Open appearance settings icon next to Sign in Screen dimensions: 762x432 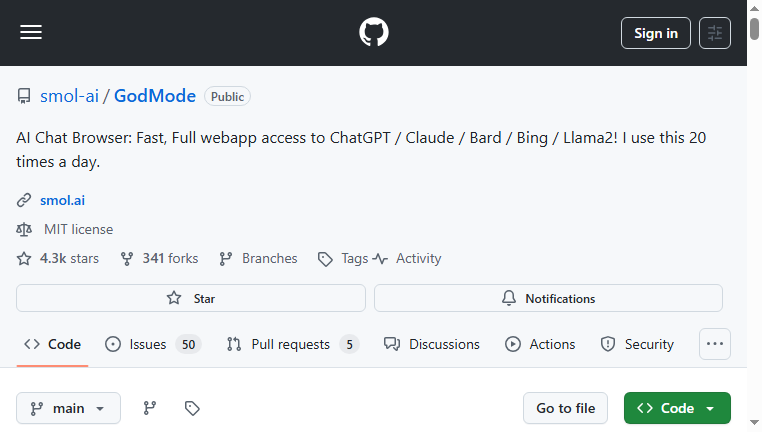point(714,33)
